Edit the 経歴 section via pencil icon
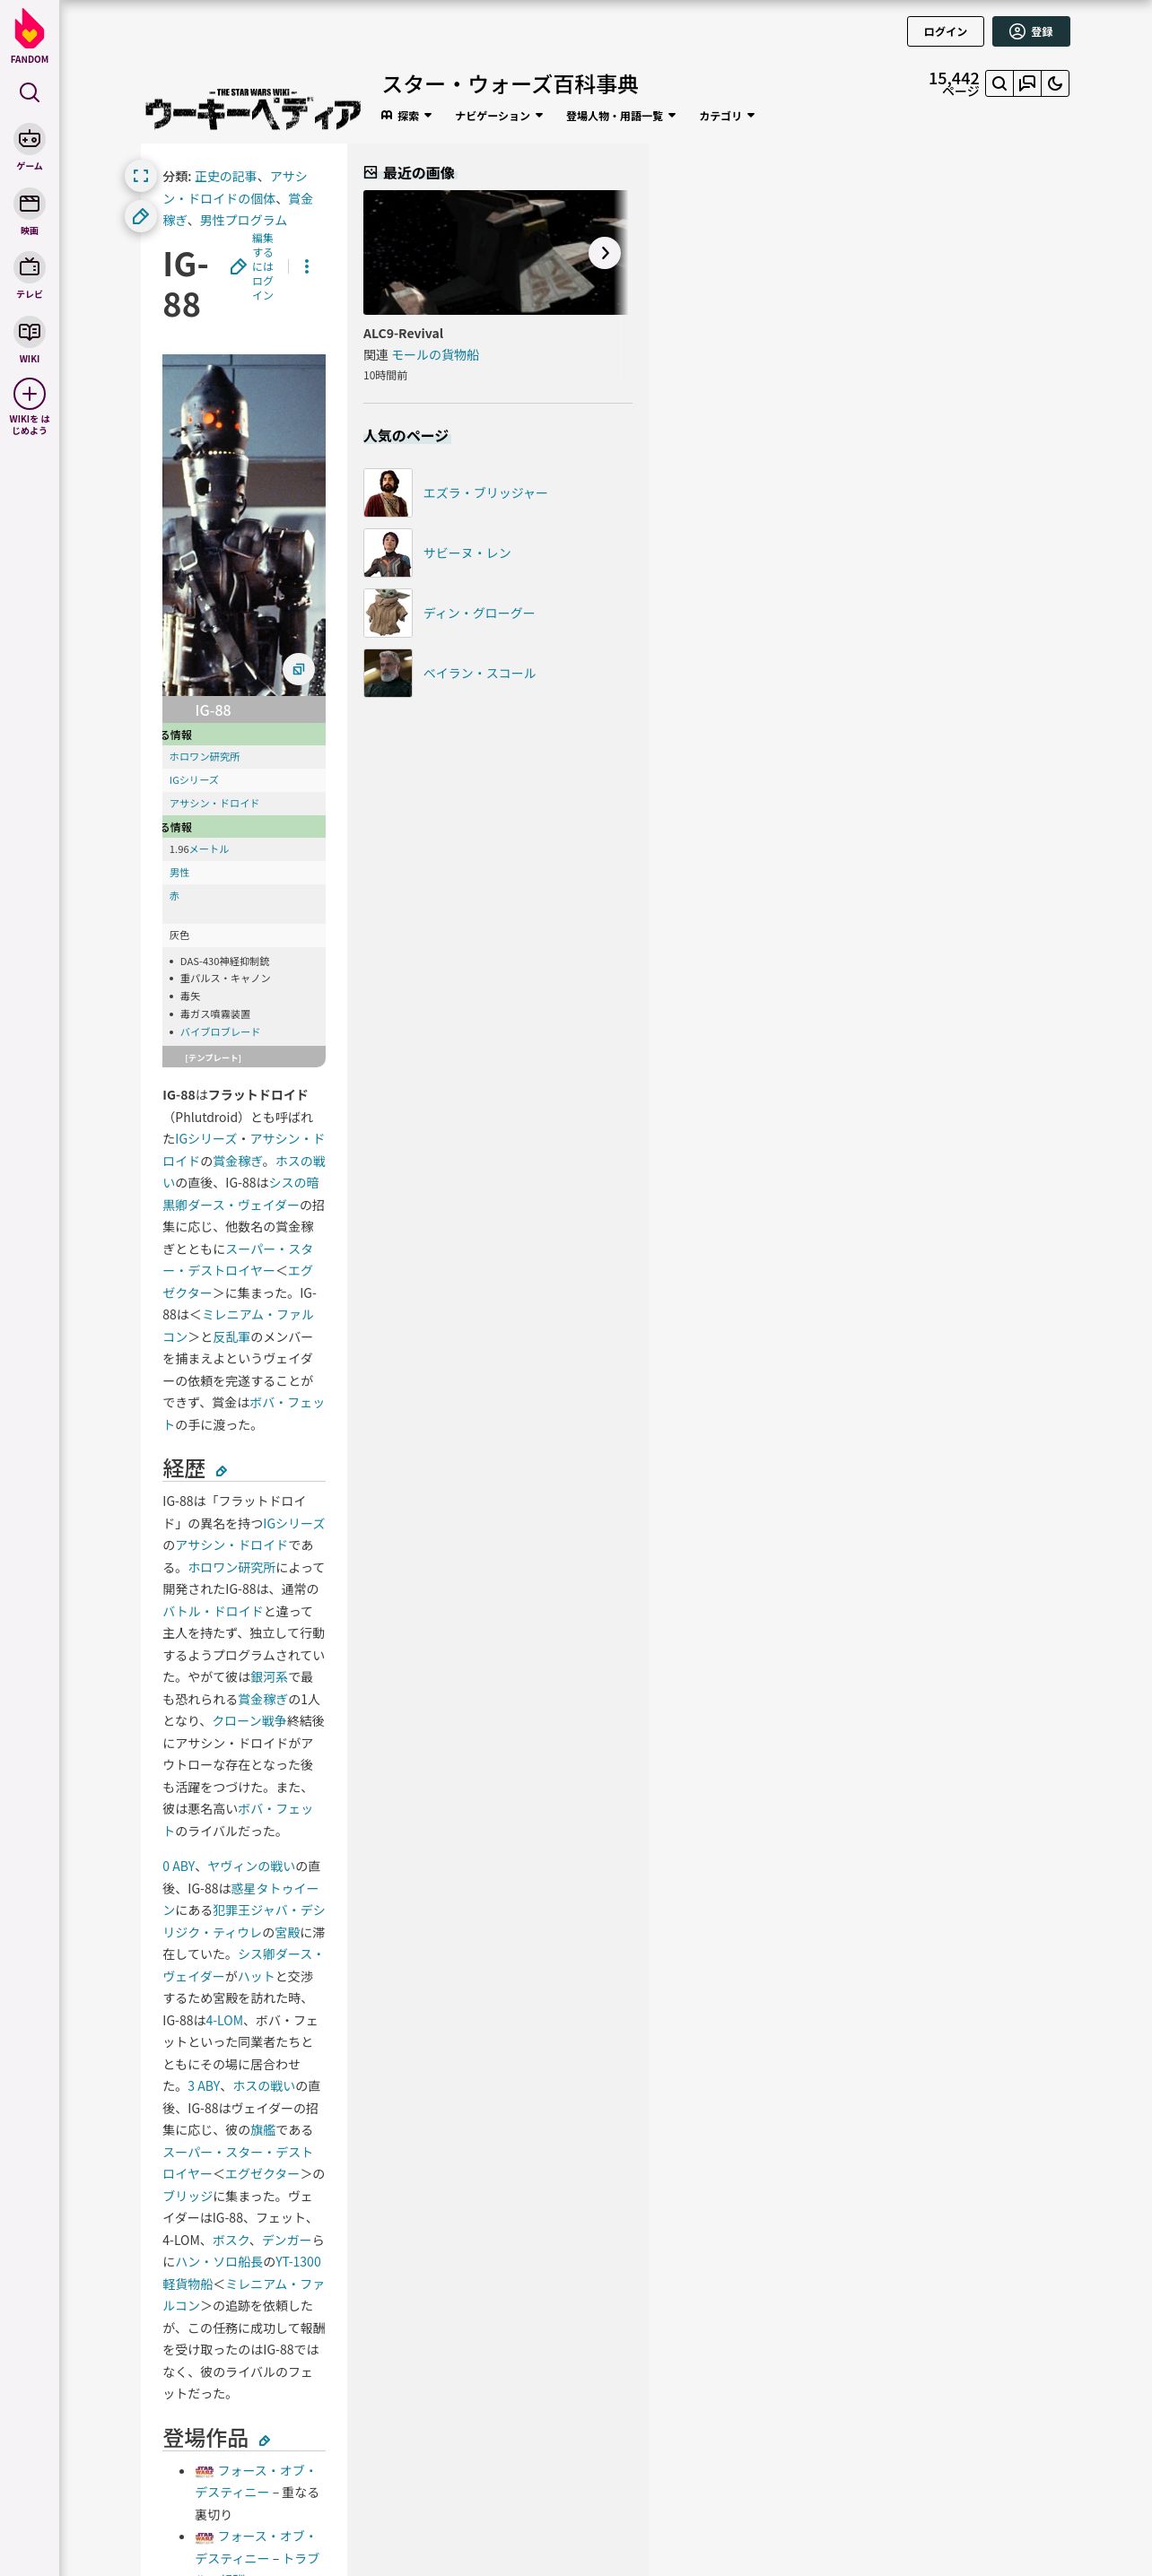This screenshot has width=1152, height=2576. [221, 1471]
